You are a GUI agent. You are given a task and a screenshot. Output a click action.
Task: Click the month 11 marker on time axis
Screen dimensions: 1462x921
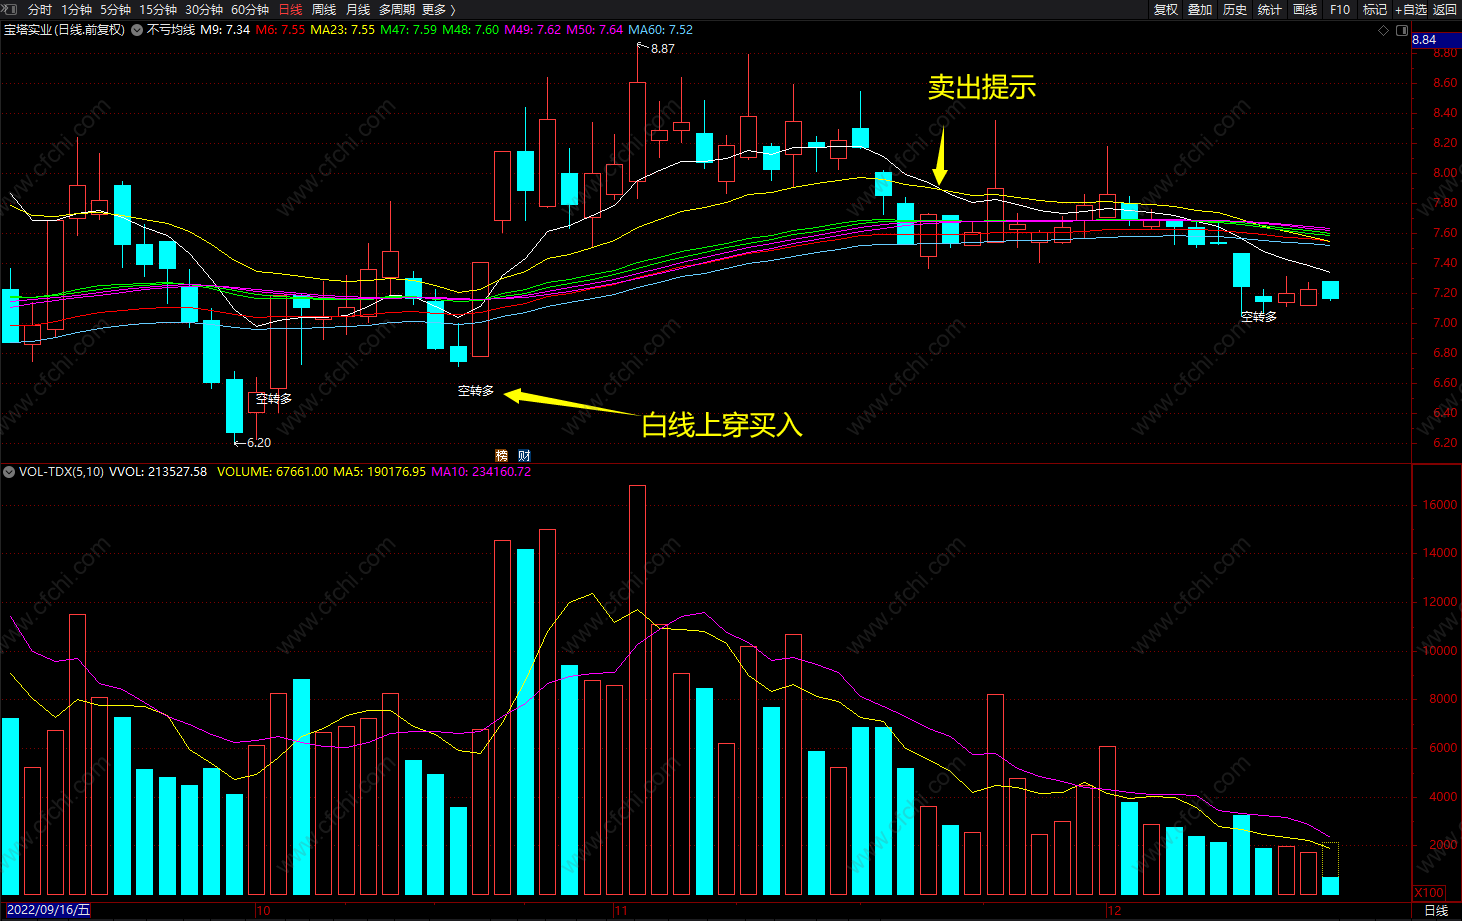(621, 910)
